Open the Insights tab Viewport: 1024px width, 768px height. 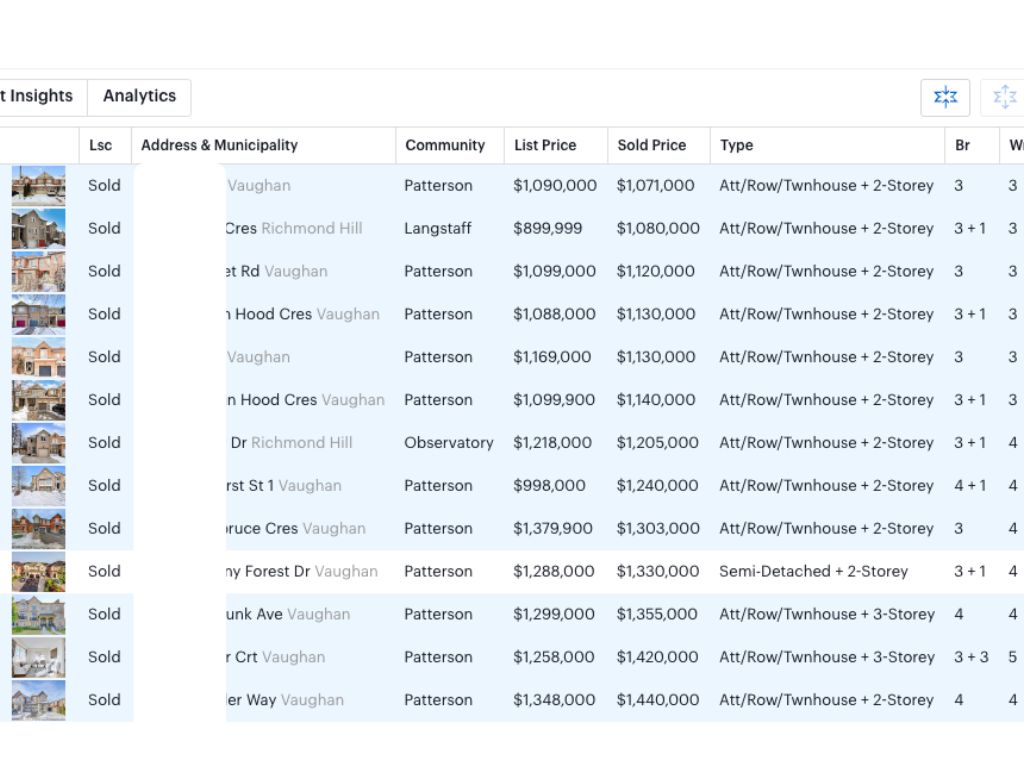40,97
